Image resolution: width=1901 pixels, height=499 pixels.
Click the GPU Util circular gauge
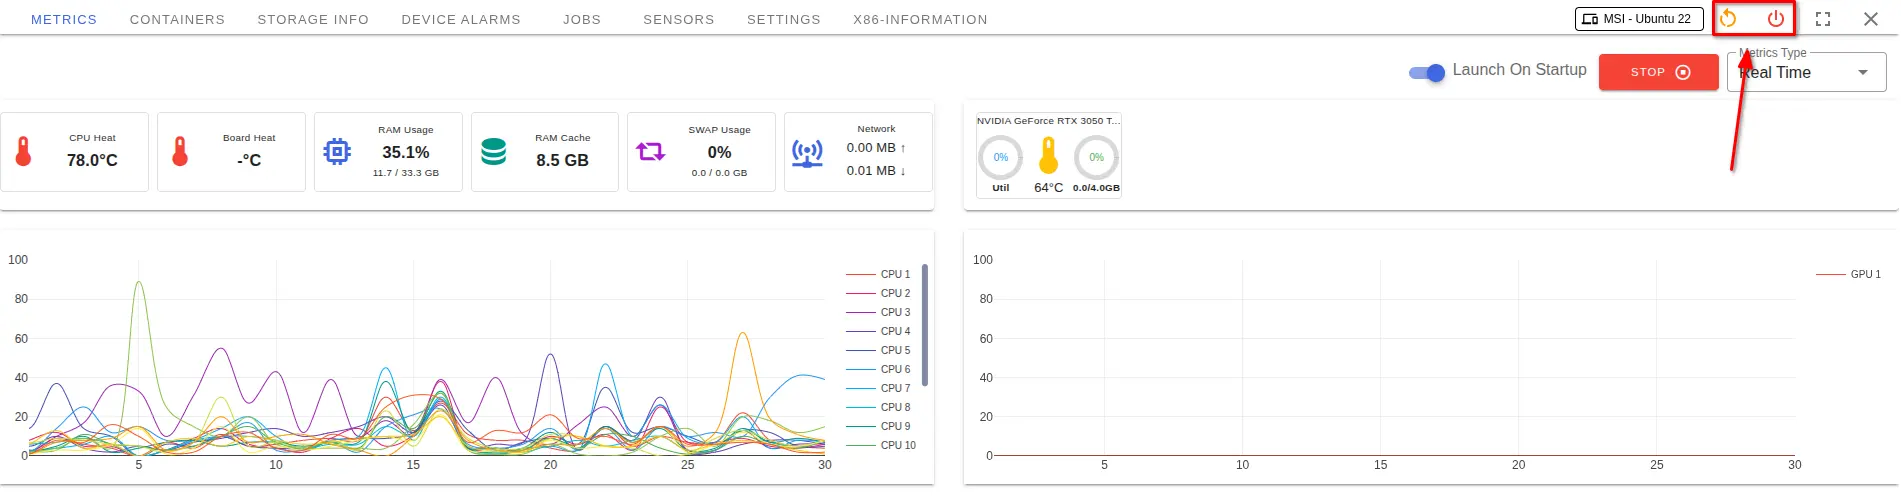pyautogui.click(x=1000, y=157)
